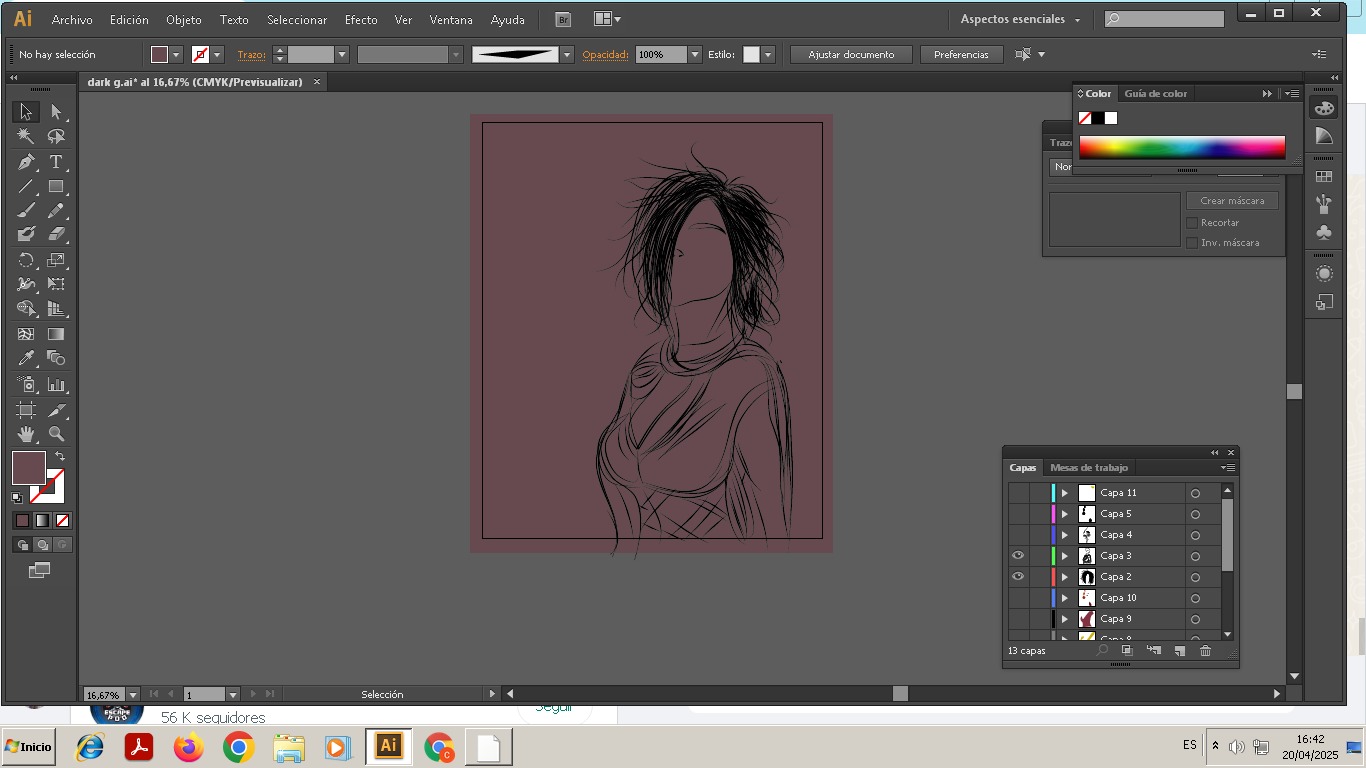
Task: Activate the Paintbrush tool
Action: pyautogui.click(x=26, y=210)
